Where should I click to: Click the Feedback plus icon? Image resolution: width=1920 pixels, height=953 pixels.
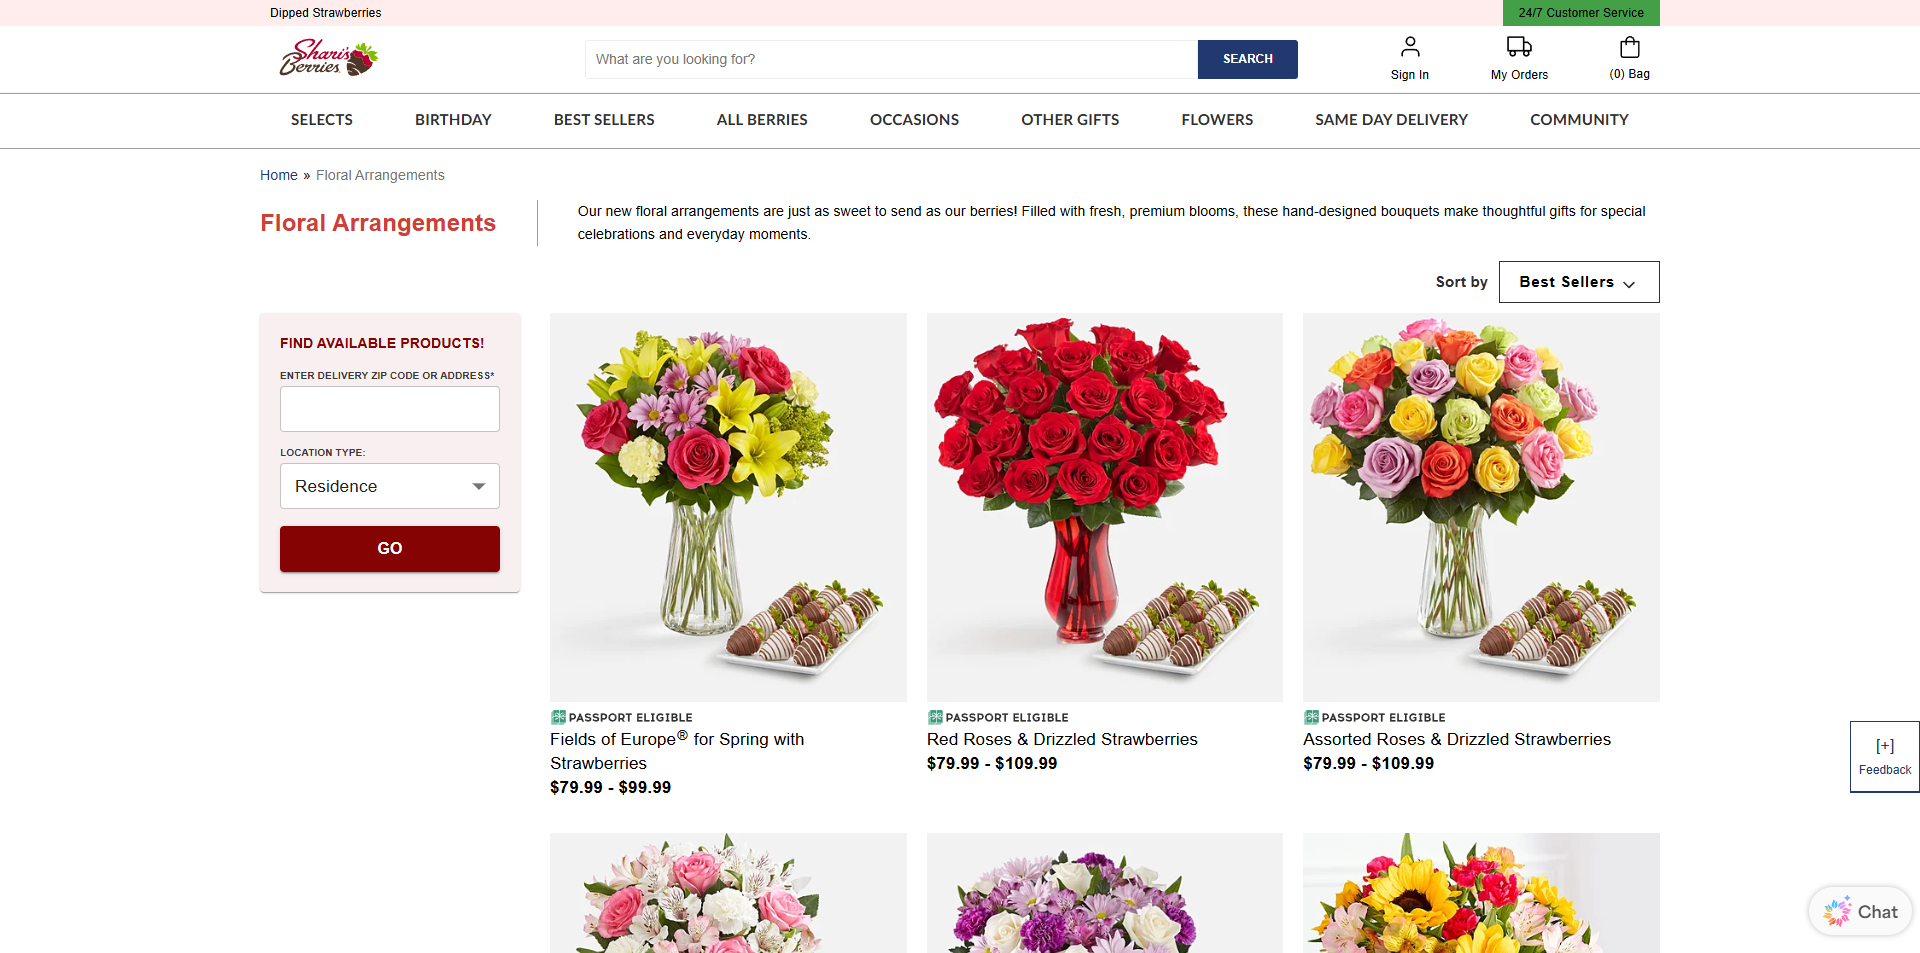click(1885, 746)
